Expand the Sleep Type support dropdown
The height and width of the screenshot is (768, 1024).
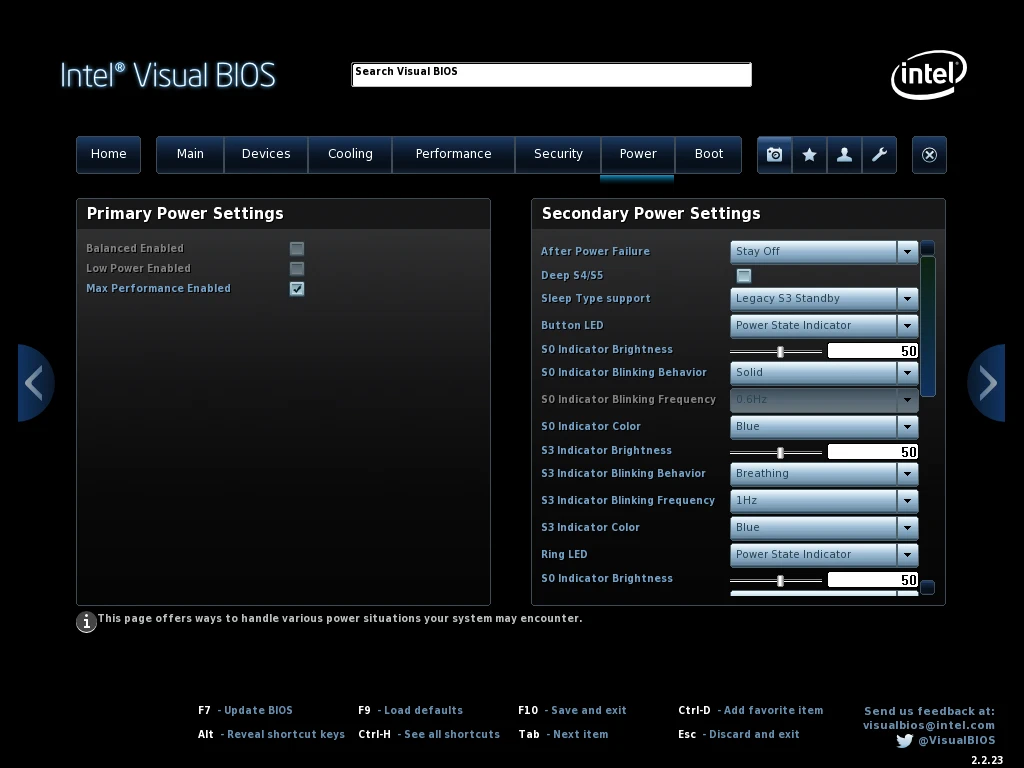click(x=824, y=298)
